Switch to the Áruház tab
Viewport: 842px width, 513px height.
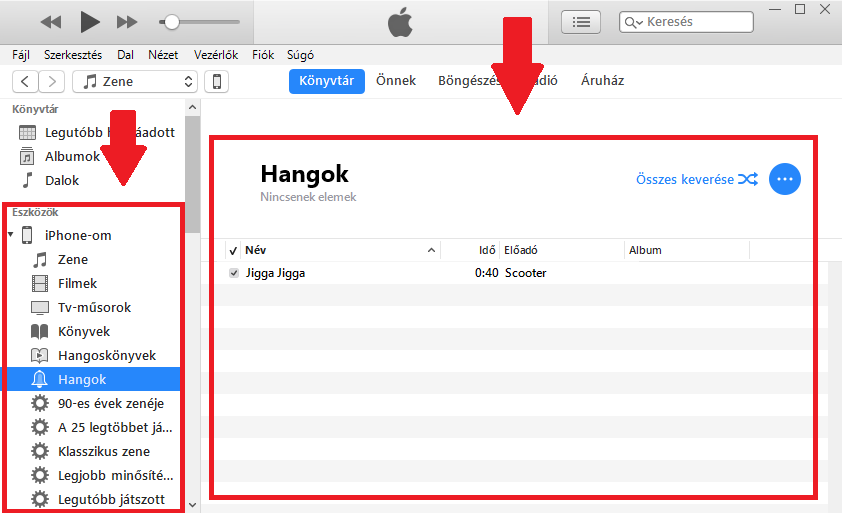point(603,81)
